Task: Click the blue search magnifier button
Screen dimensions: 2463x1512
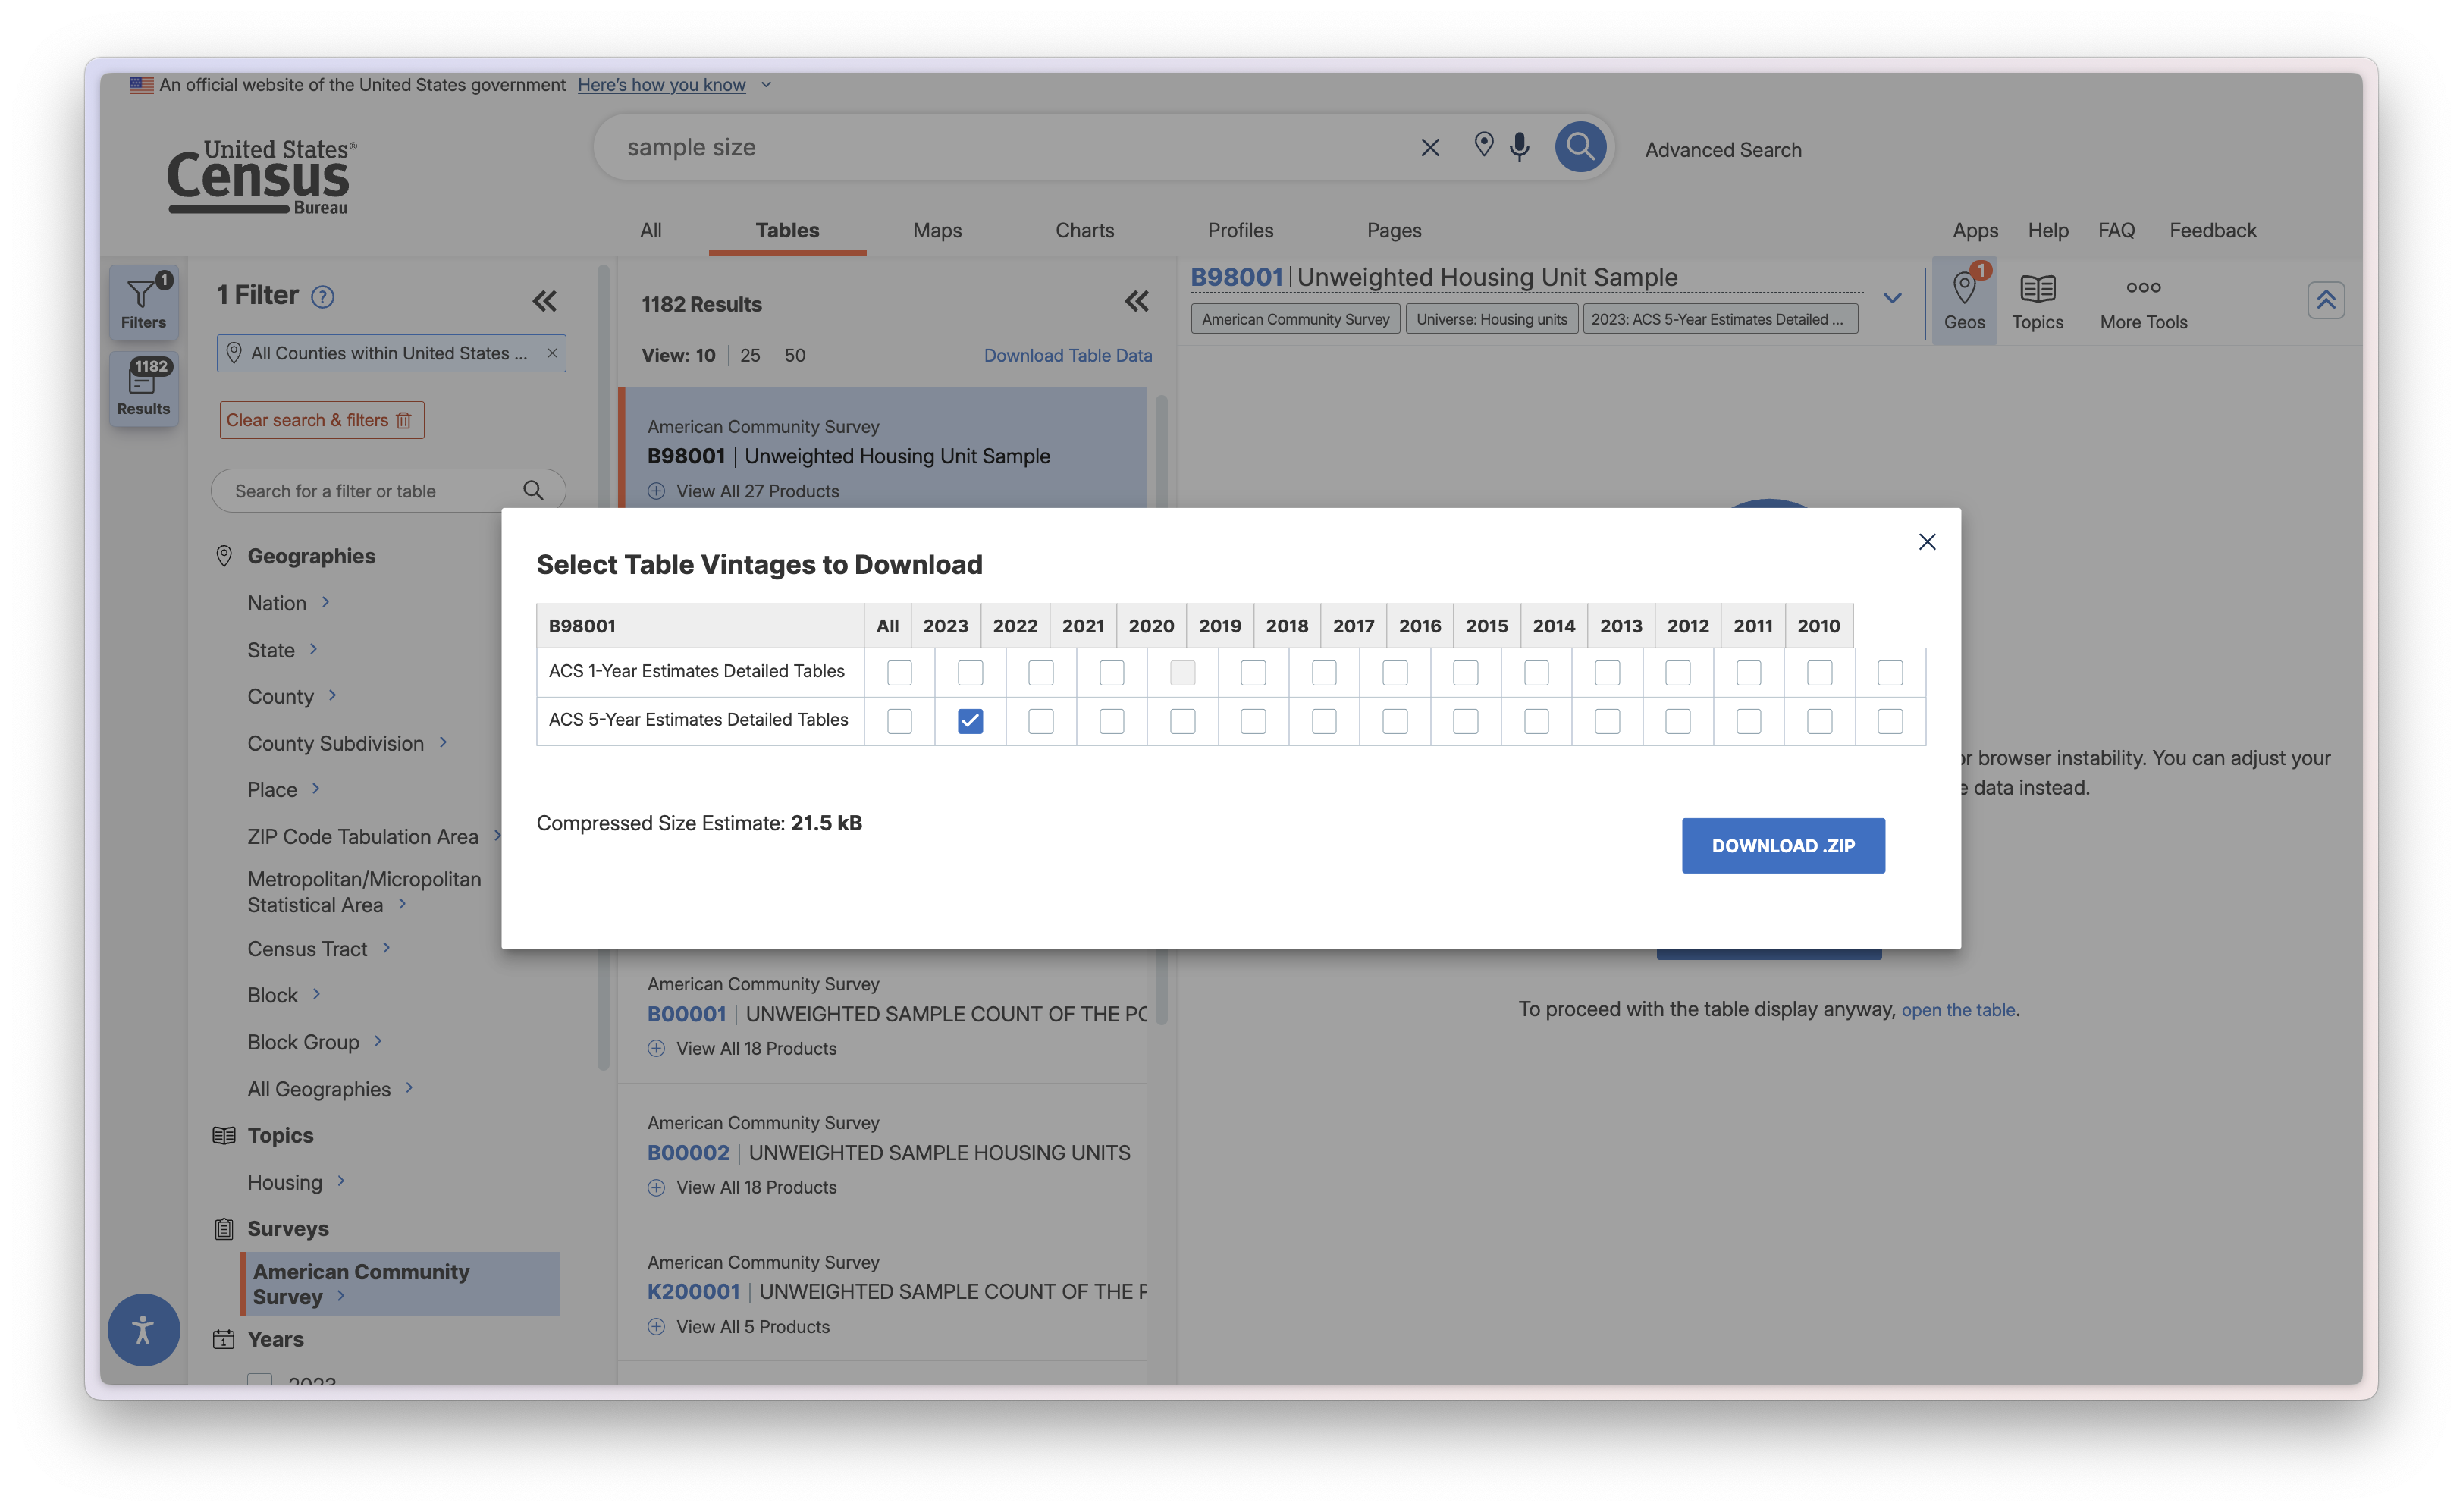Action: click(x=1580, y=146)
